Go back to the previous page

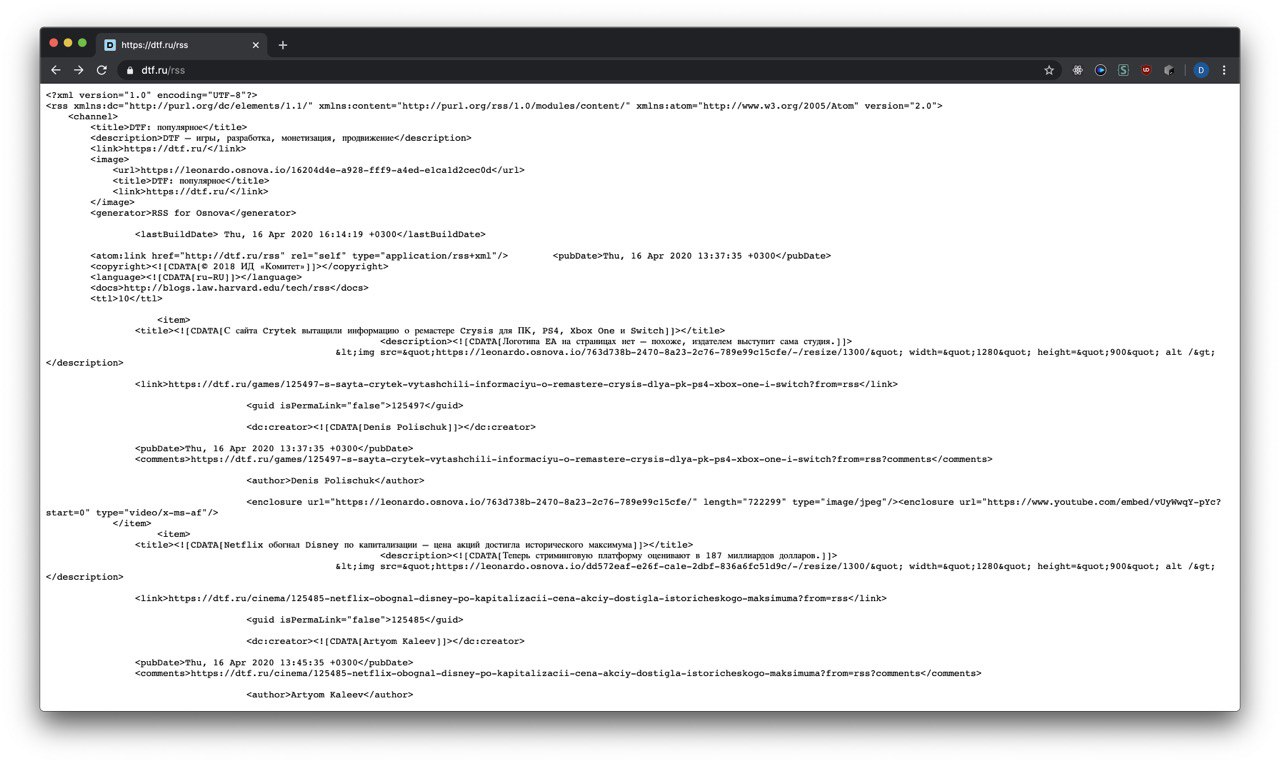(x=56, y=70)
